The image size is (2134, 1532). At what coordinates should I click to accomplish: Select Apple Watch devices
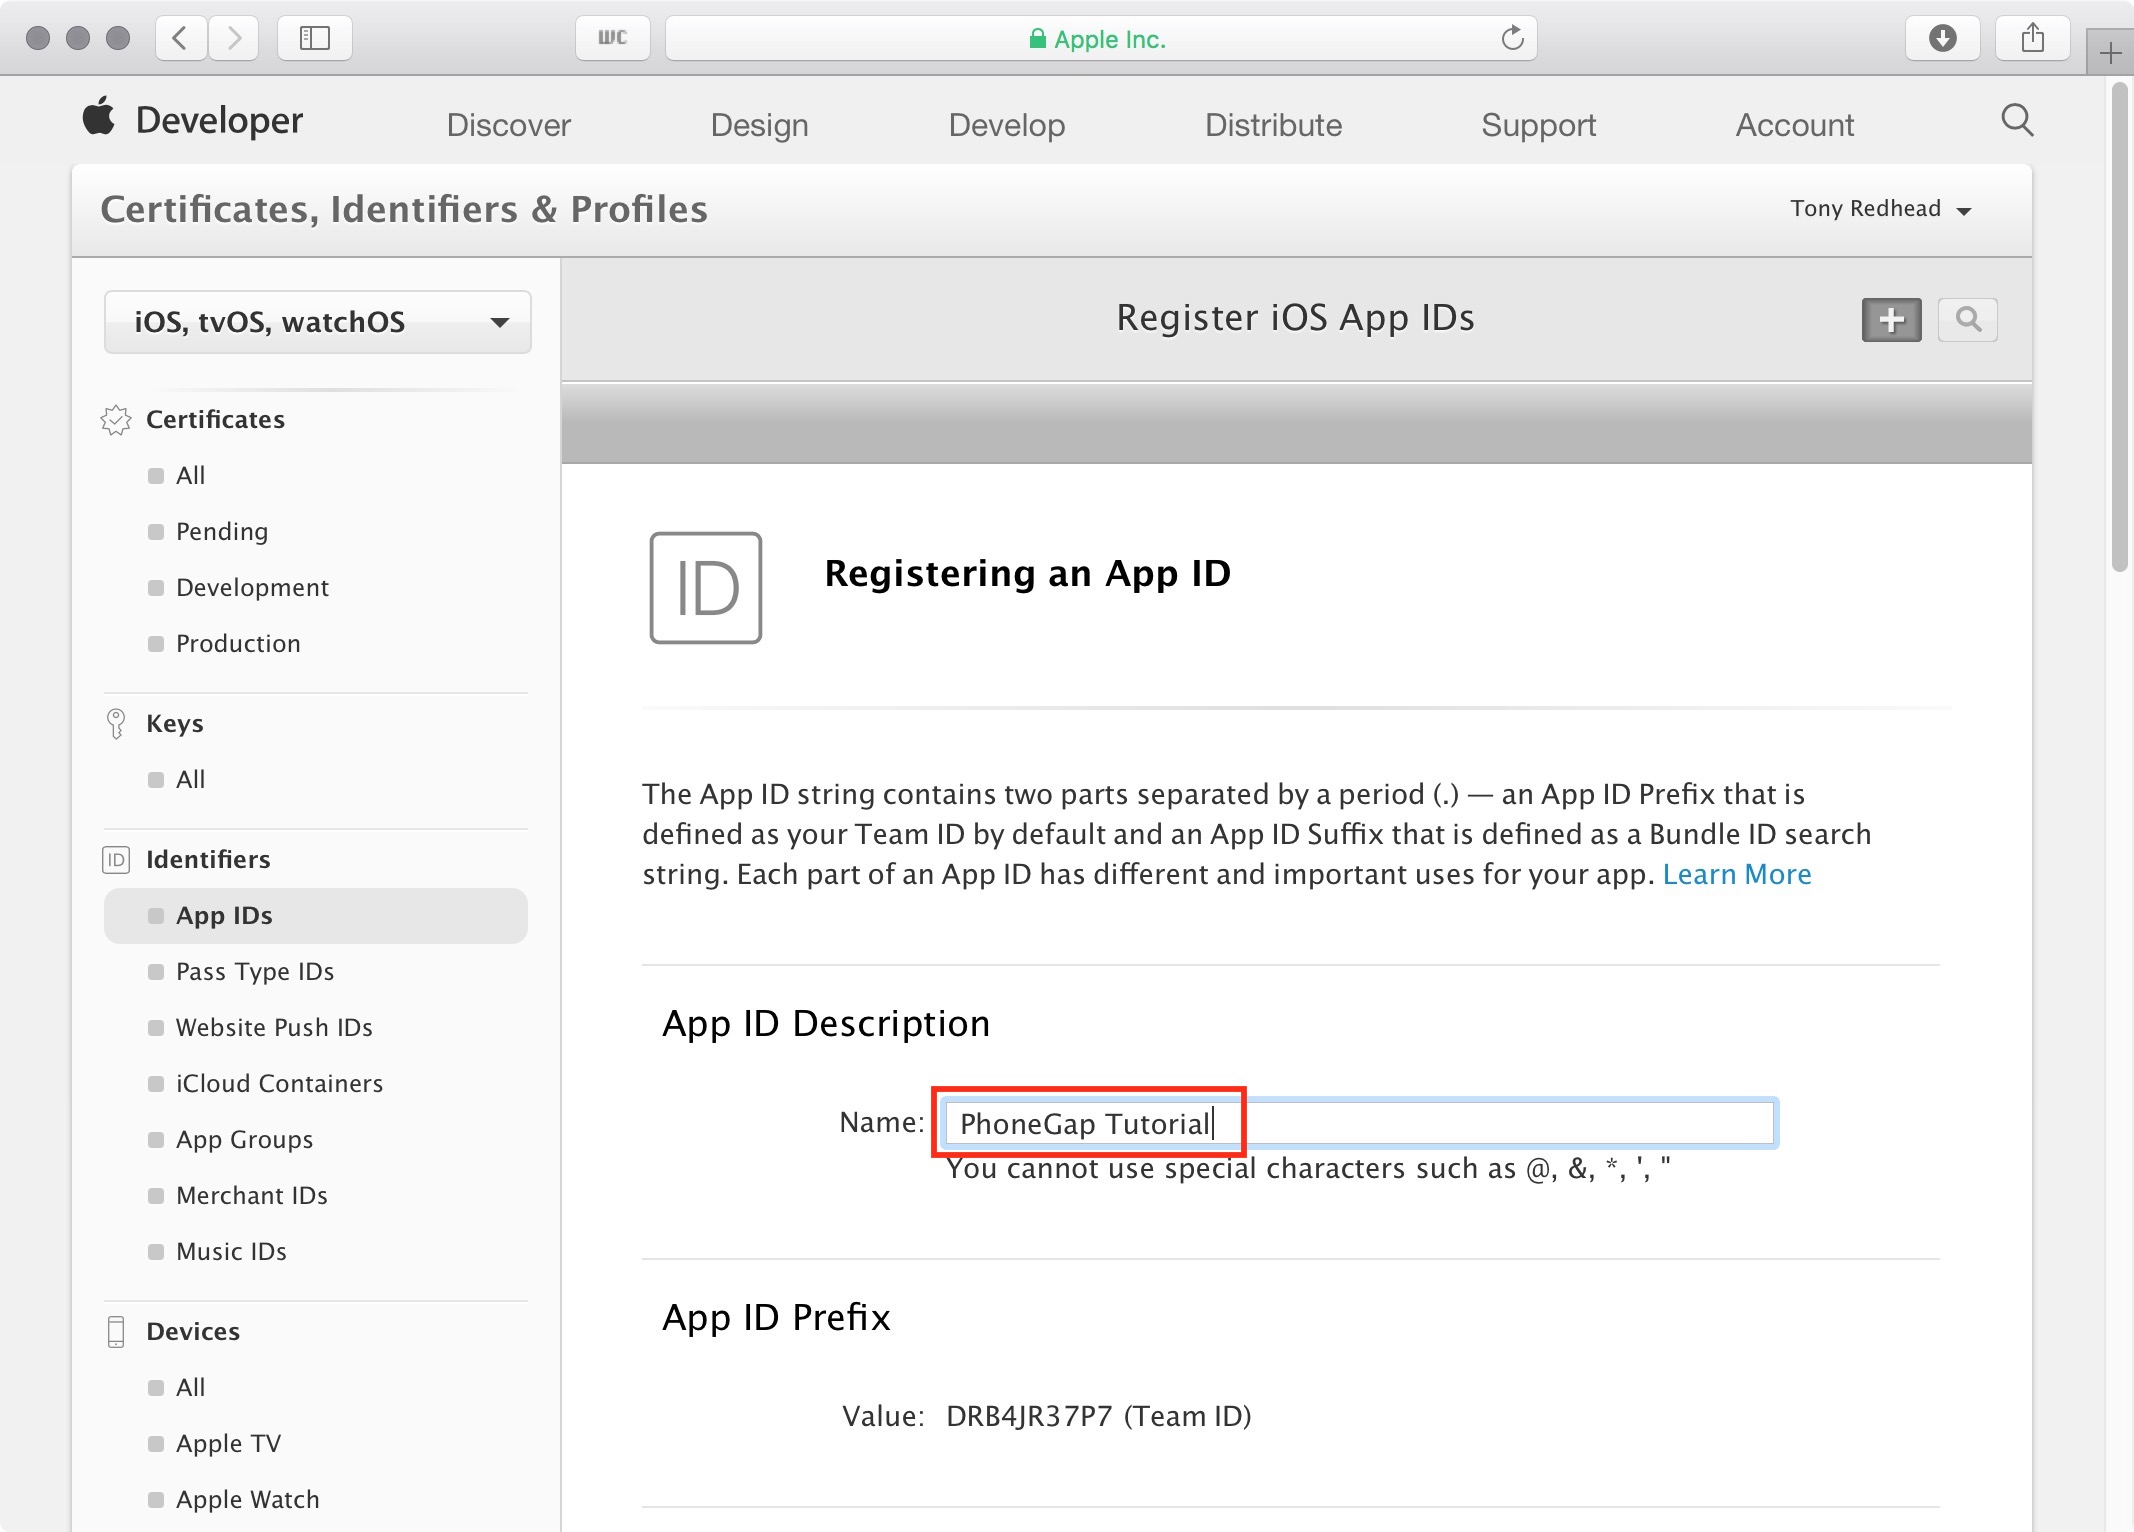[247, 1500]
